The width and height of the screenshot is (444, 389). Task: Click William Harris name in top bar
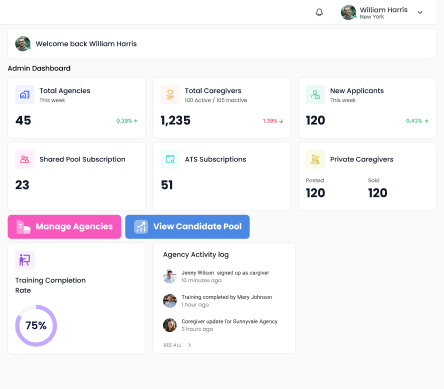pyautogui.click(x=383, y=10)
